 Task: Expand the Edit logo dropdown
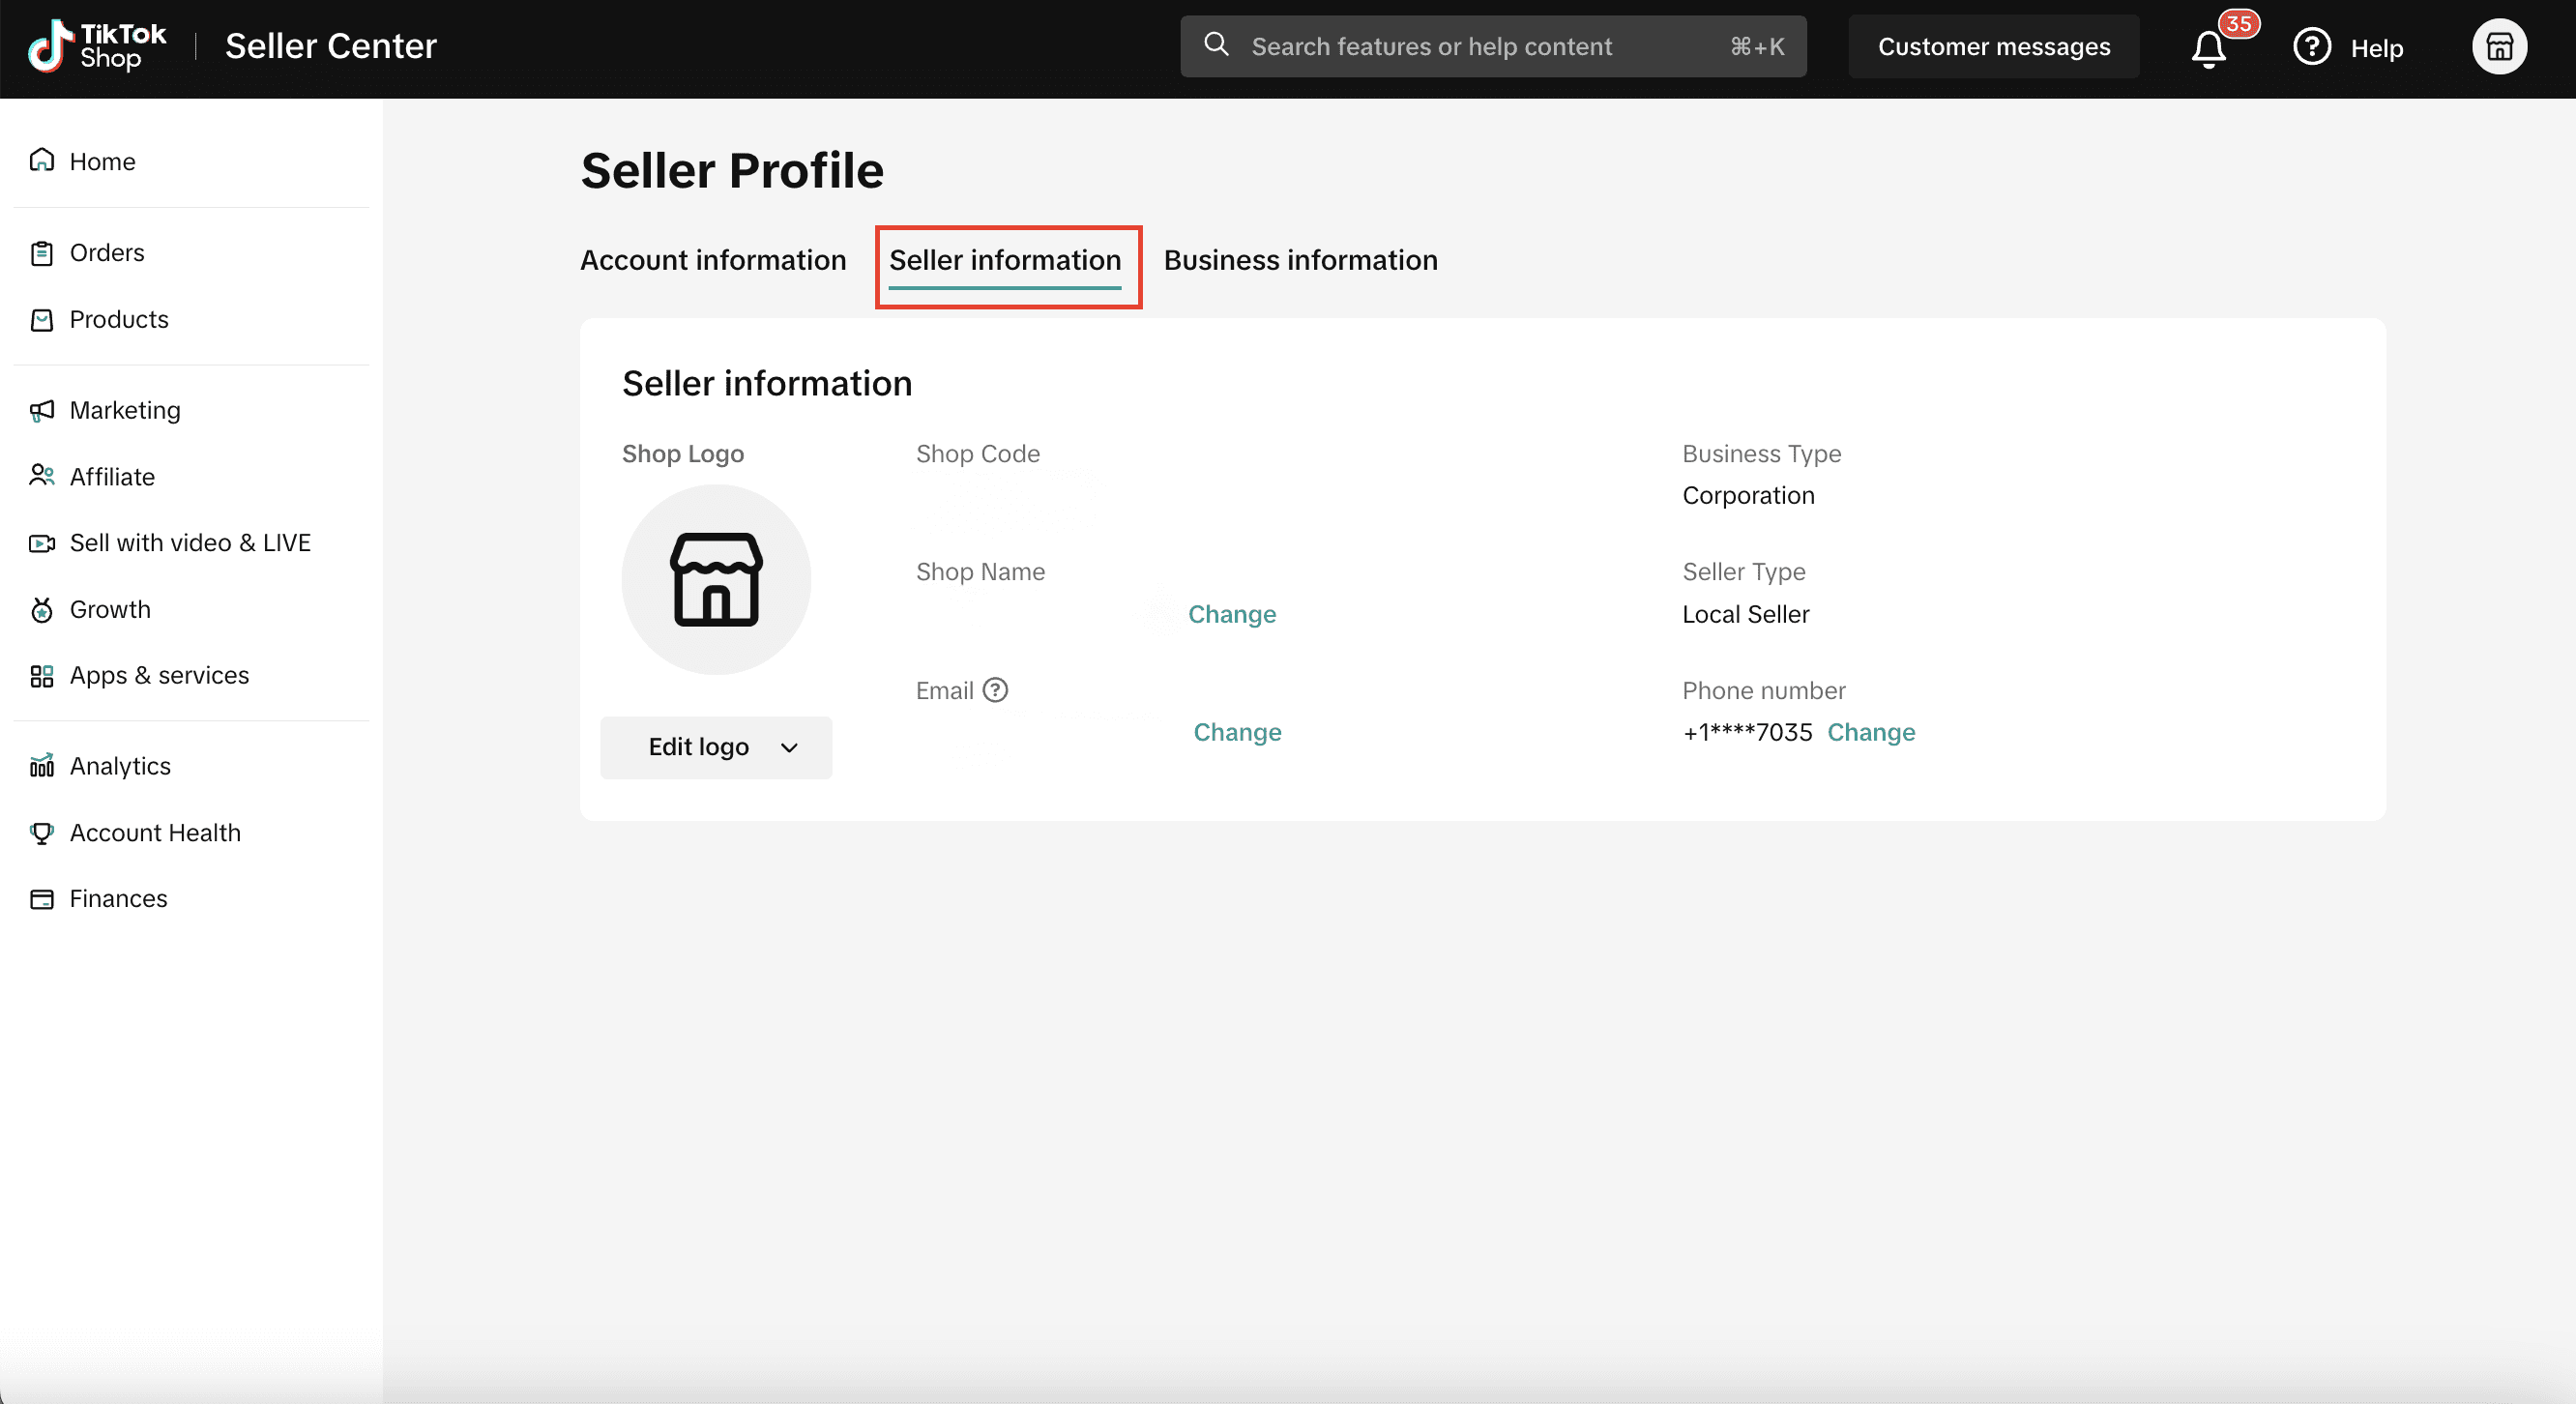click(x=716, y=747)
